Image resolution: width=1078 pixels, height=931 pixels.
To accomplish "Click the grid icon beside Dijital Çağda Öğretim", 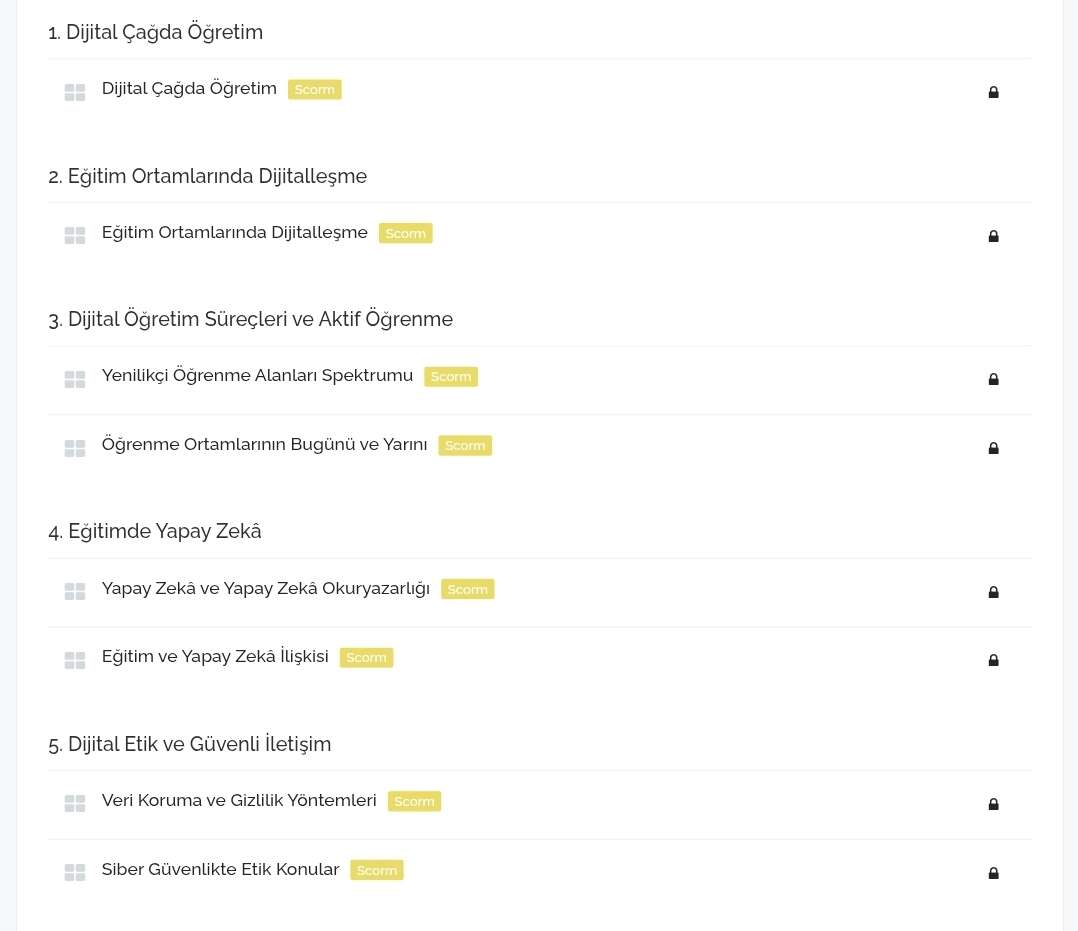I will coord(75,93).
